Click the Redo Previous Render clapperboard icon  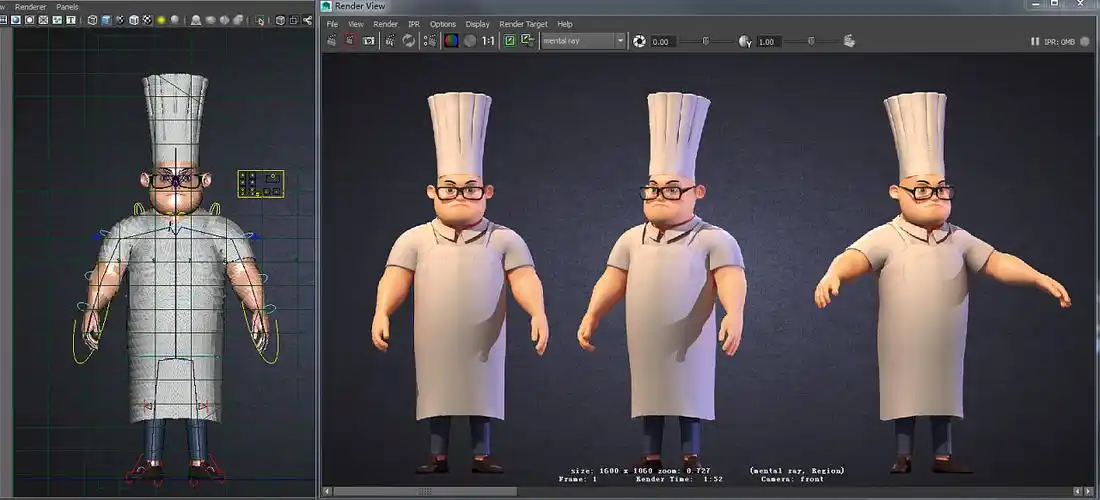[x=333, y=41]
